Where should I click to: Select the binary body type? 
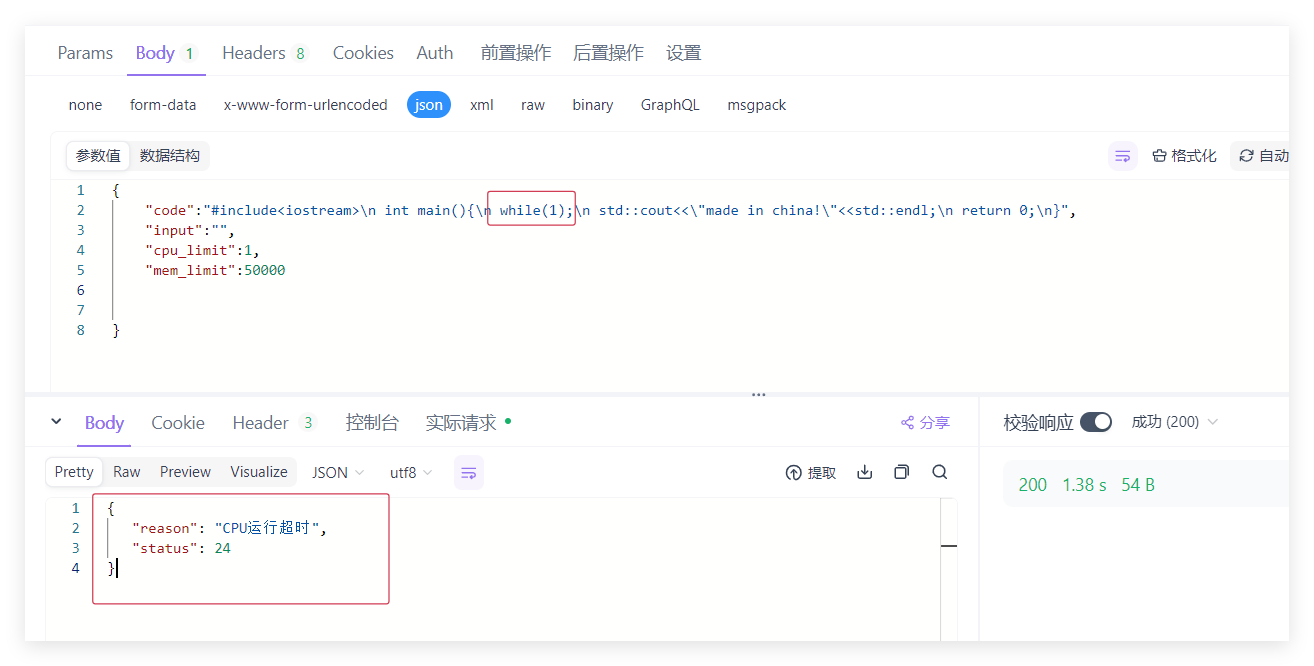coord(593,105)
